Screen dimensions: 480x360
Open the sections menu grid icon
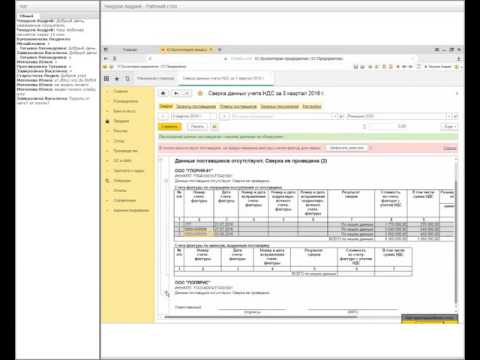pos(106,78)
